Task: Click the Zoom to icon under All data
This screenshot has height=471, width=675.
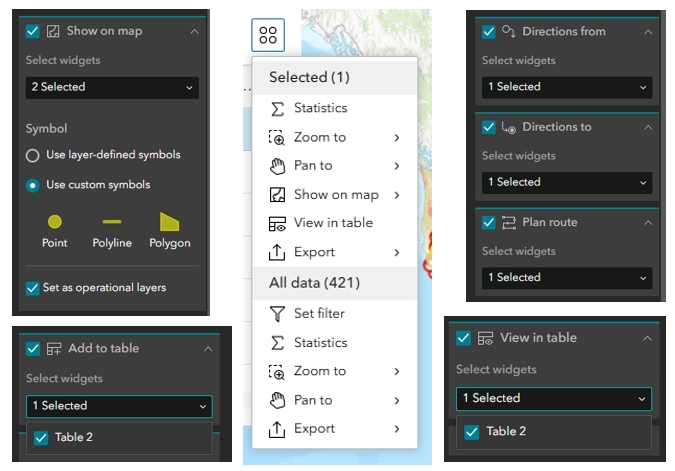Action: 277,372
